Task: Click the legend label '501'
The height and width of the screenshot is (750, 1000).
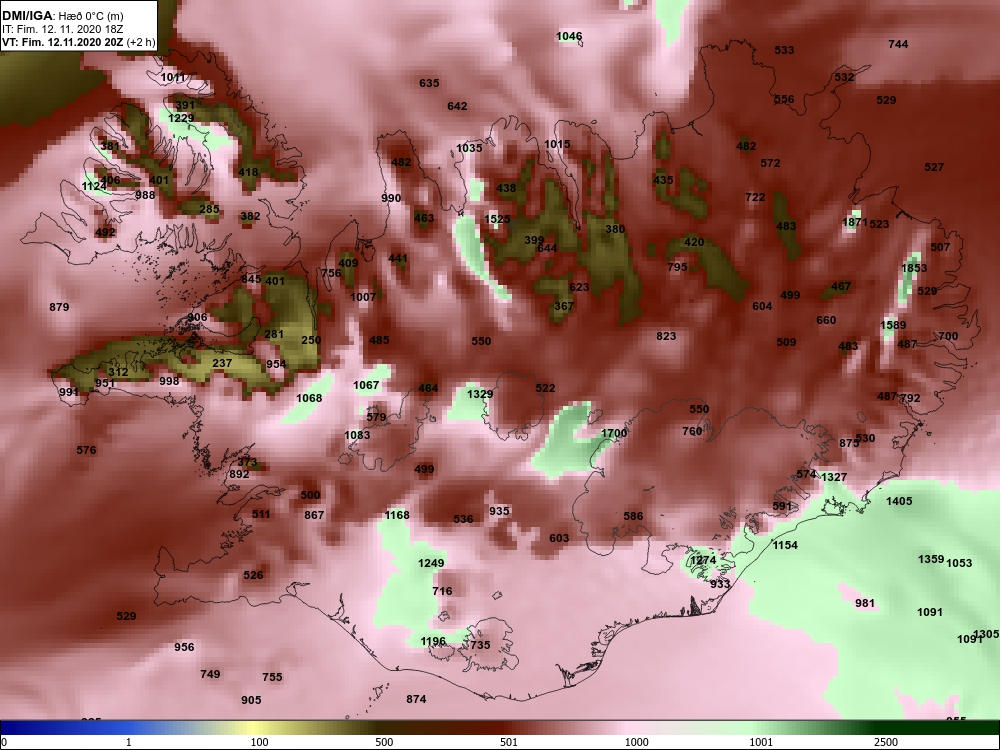Action: click(x=509, y=743)
